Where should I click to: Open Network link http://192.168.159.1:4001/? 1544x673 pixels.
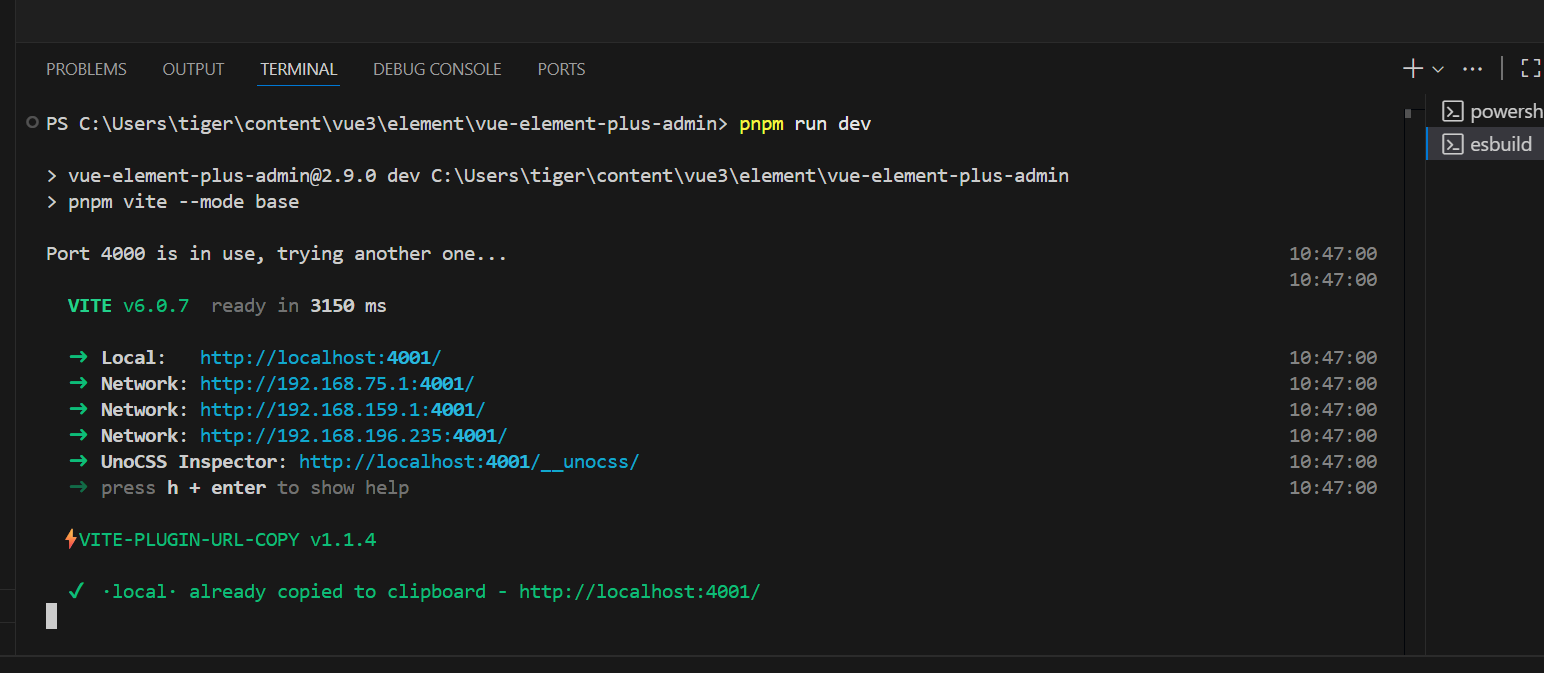[x=342, y=409]
